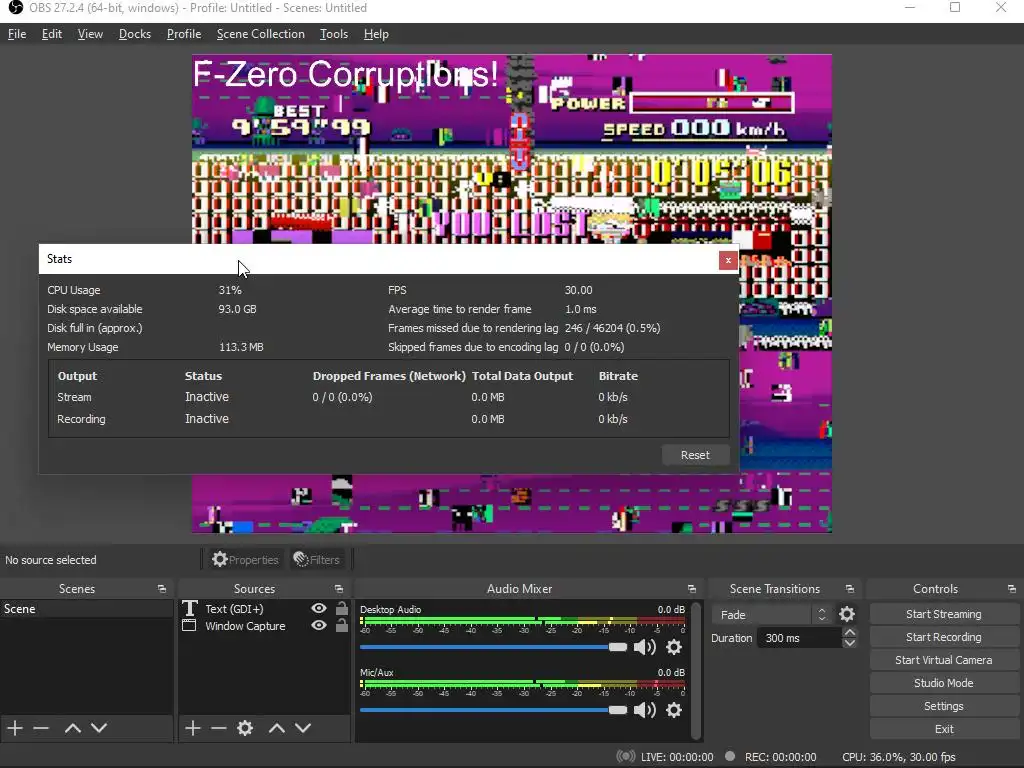Remove the selected source

pos(219,728)
